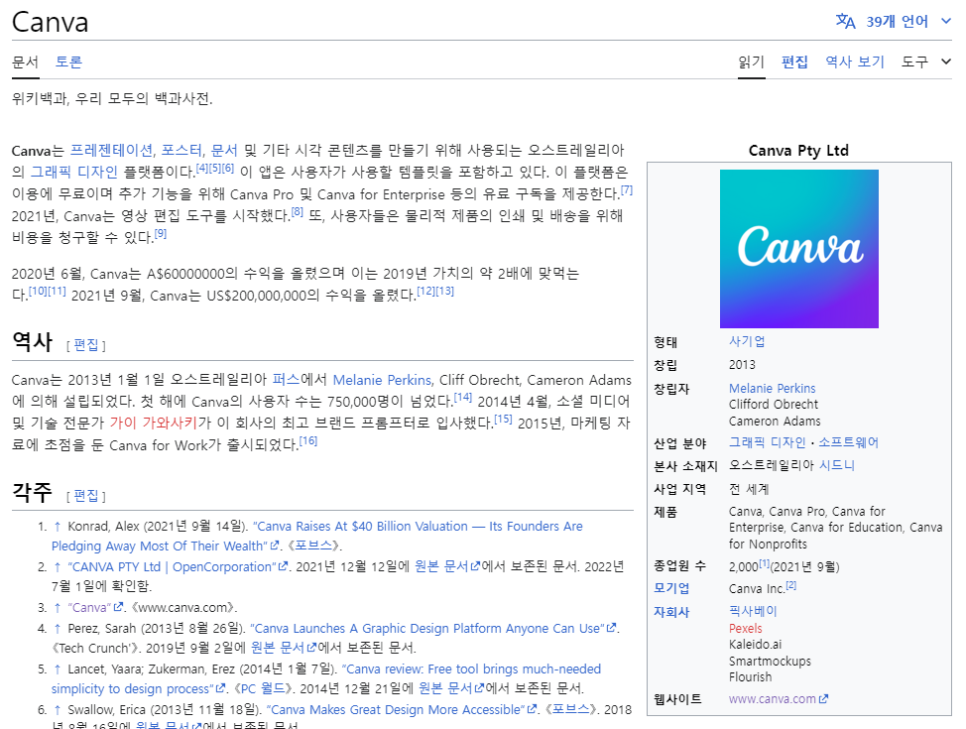Open 원본 문서 archive link in reference 4
Image resolution: width=966 pixels, height=729 pixels.
278,648
